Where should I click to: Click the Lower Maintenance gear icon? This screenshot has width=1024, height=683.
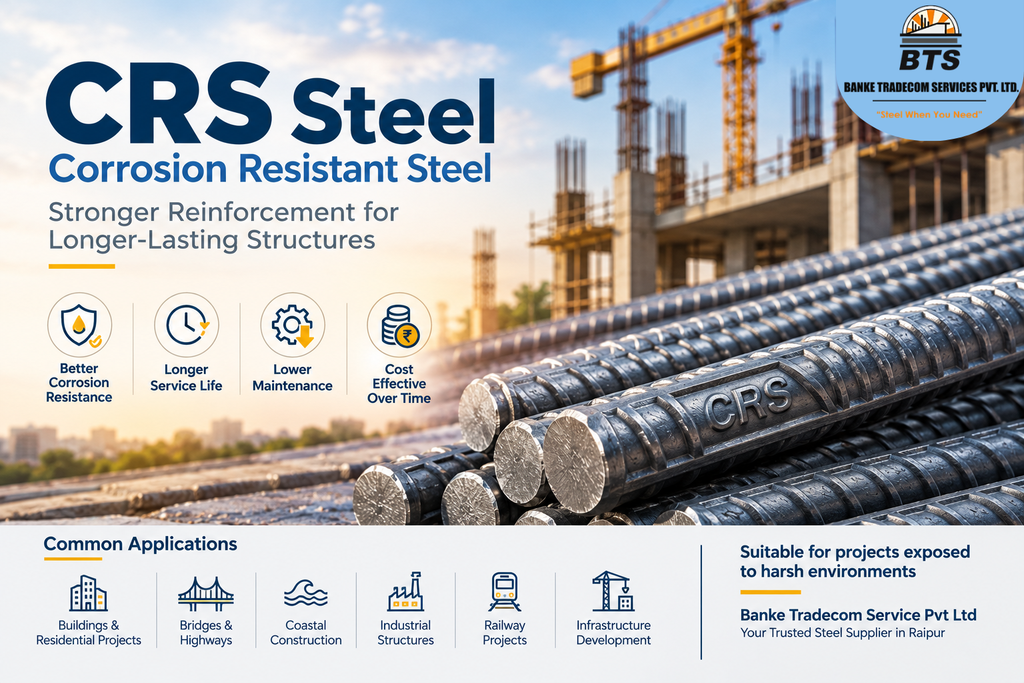coord(293,325)
